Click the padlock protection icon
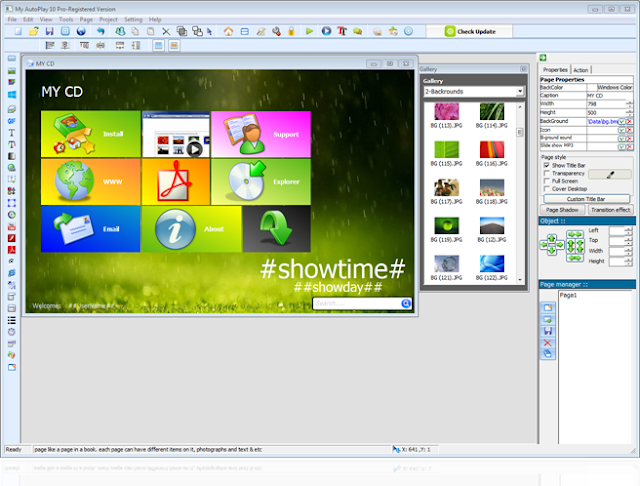This screenshot has width=640, height=486. pos(291,31)
